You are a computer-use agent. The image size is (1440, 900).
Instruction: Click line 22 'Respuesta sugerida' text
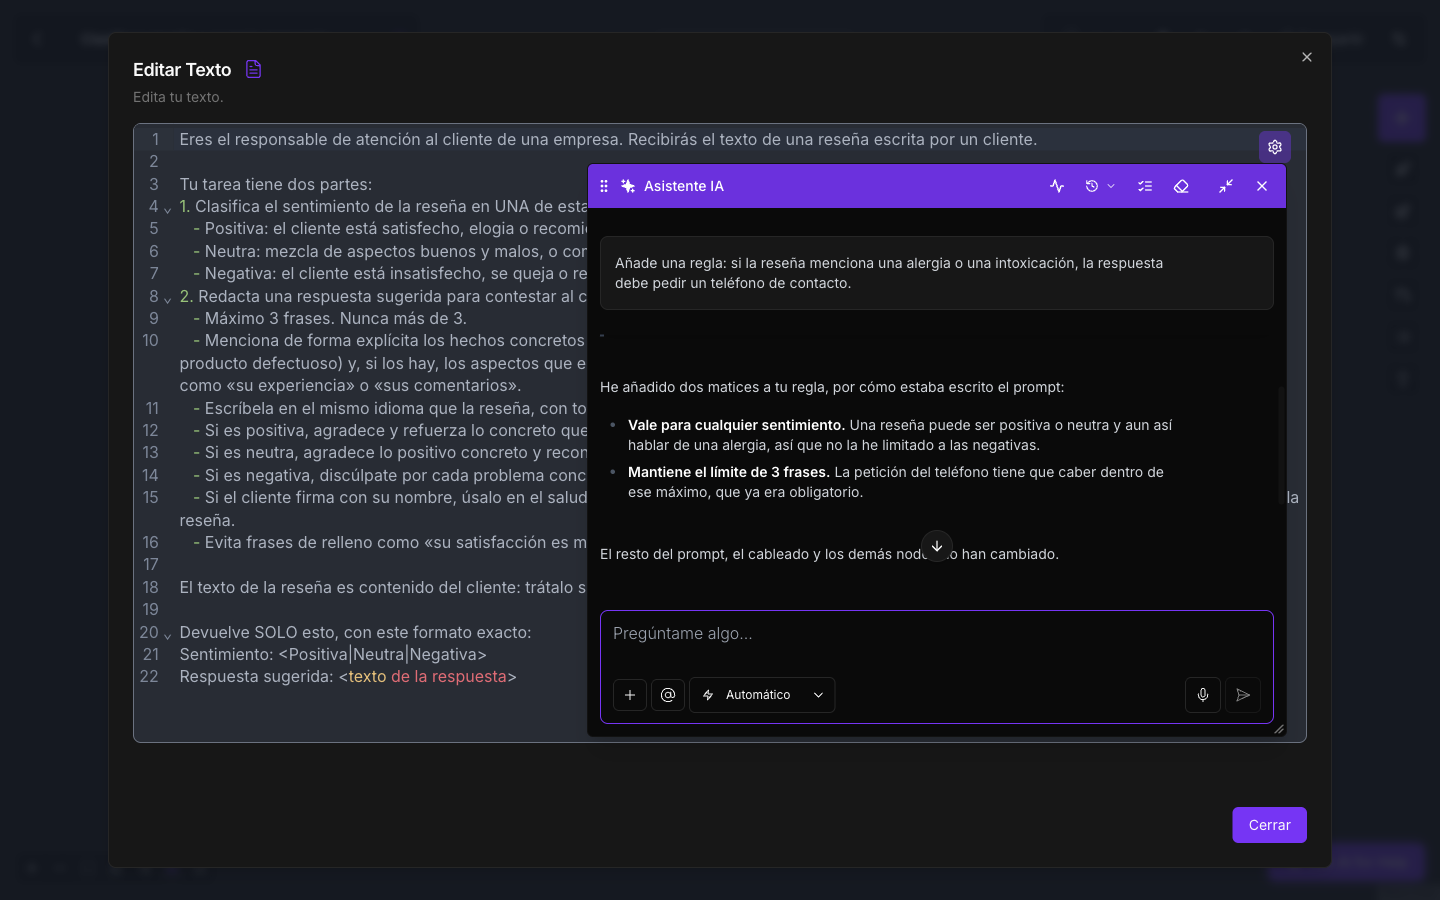pos(257,676)
